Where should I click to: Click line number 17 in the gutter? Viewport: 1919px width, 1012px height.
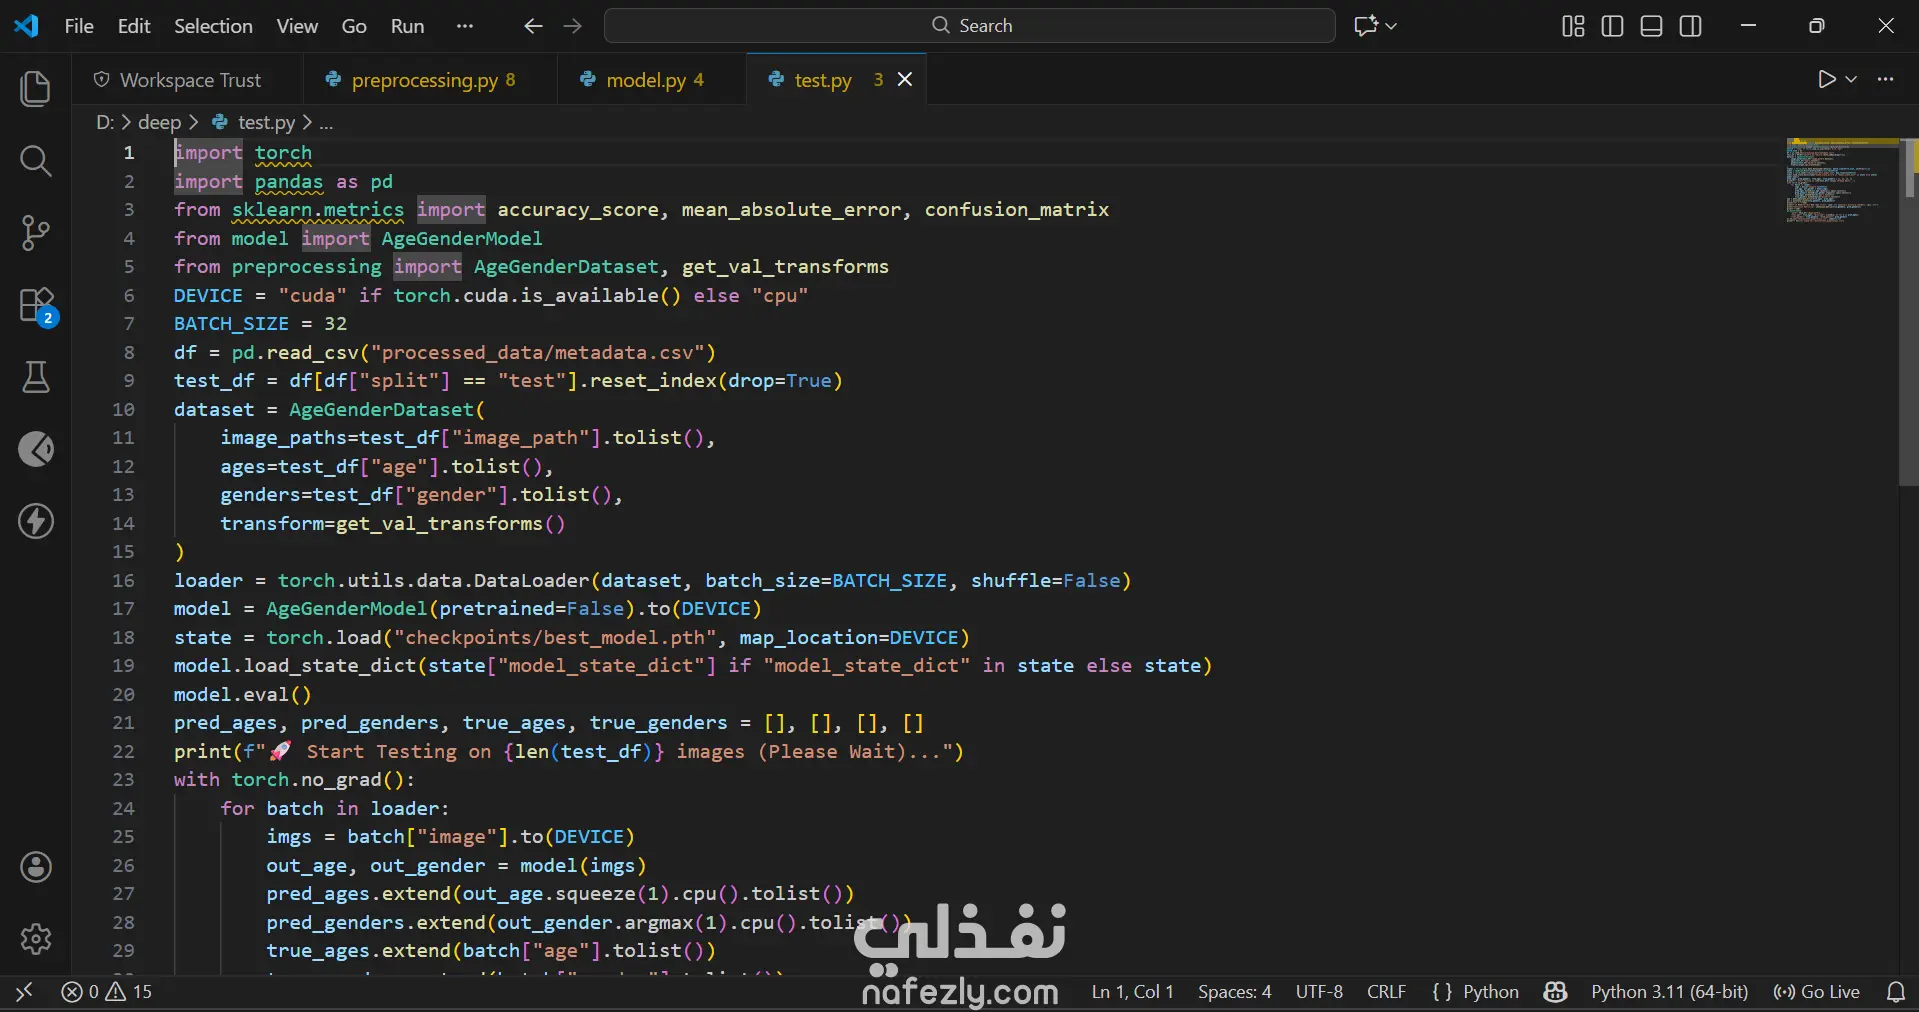coord(123,609)
